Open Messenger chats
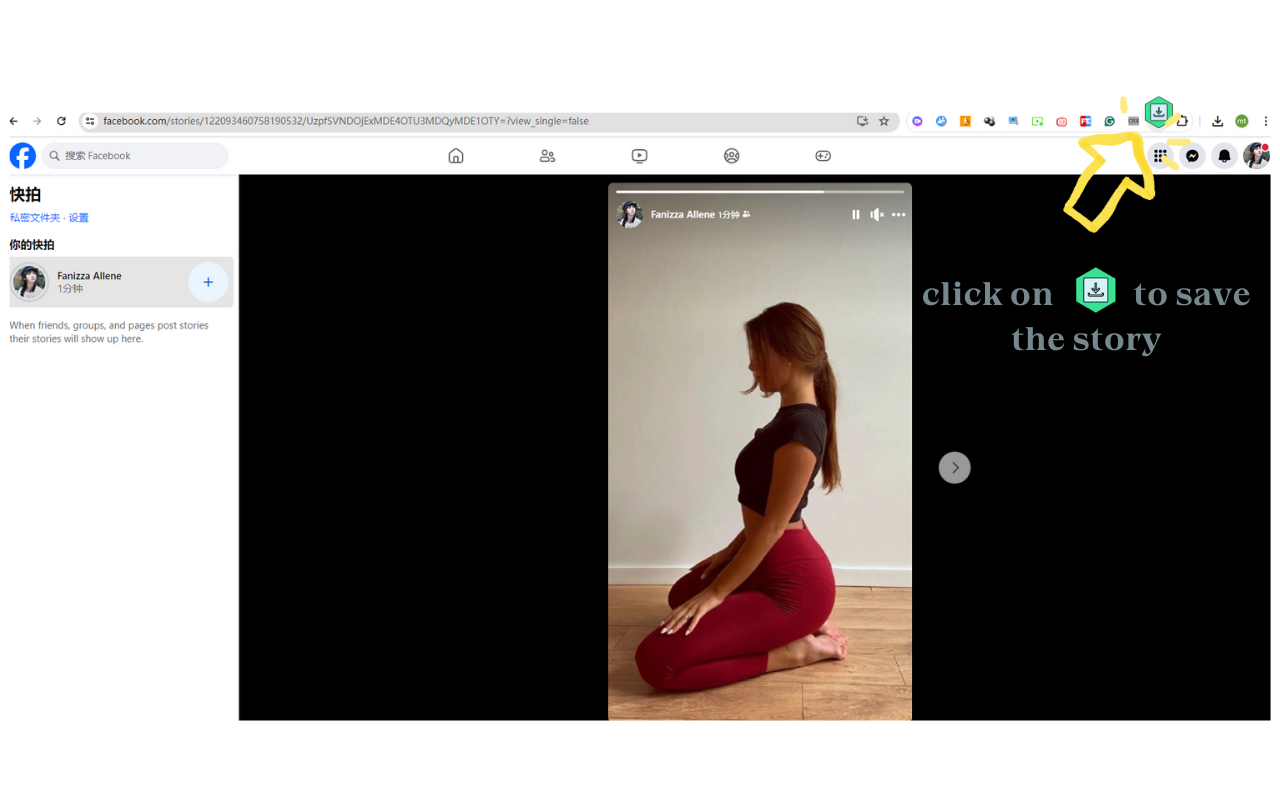Screen dimensions: 1280x800 click(x=1192, y=156)
